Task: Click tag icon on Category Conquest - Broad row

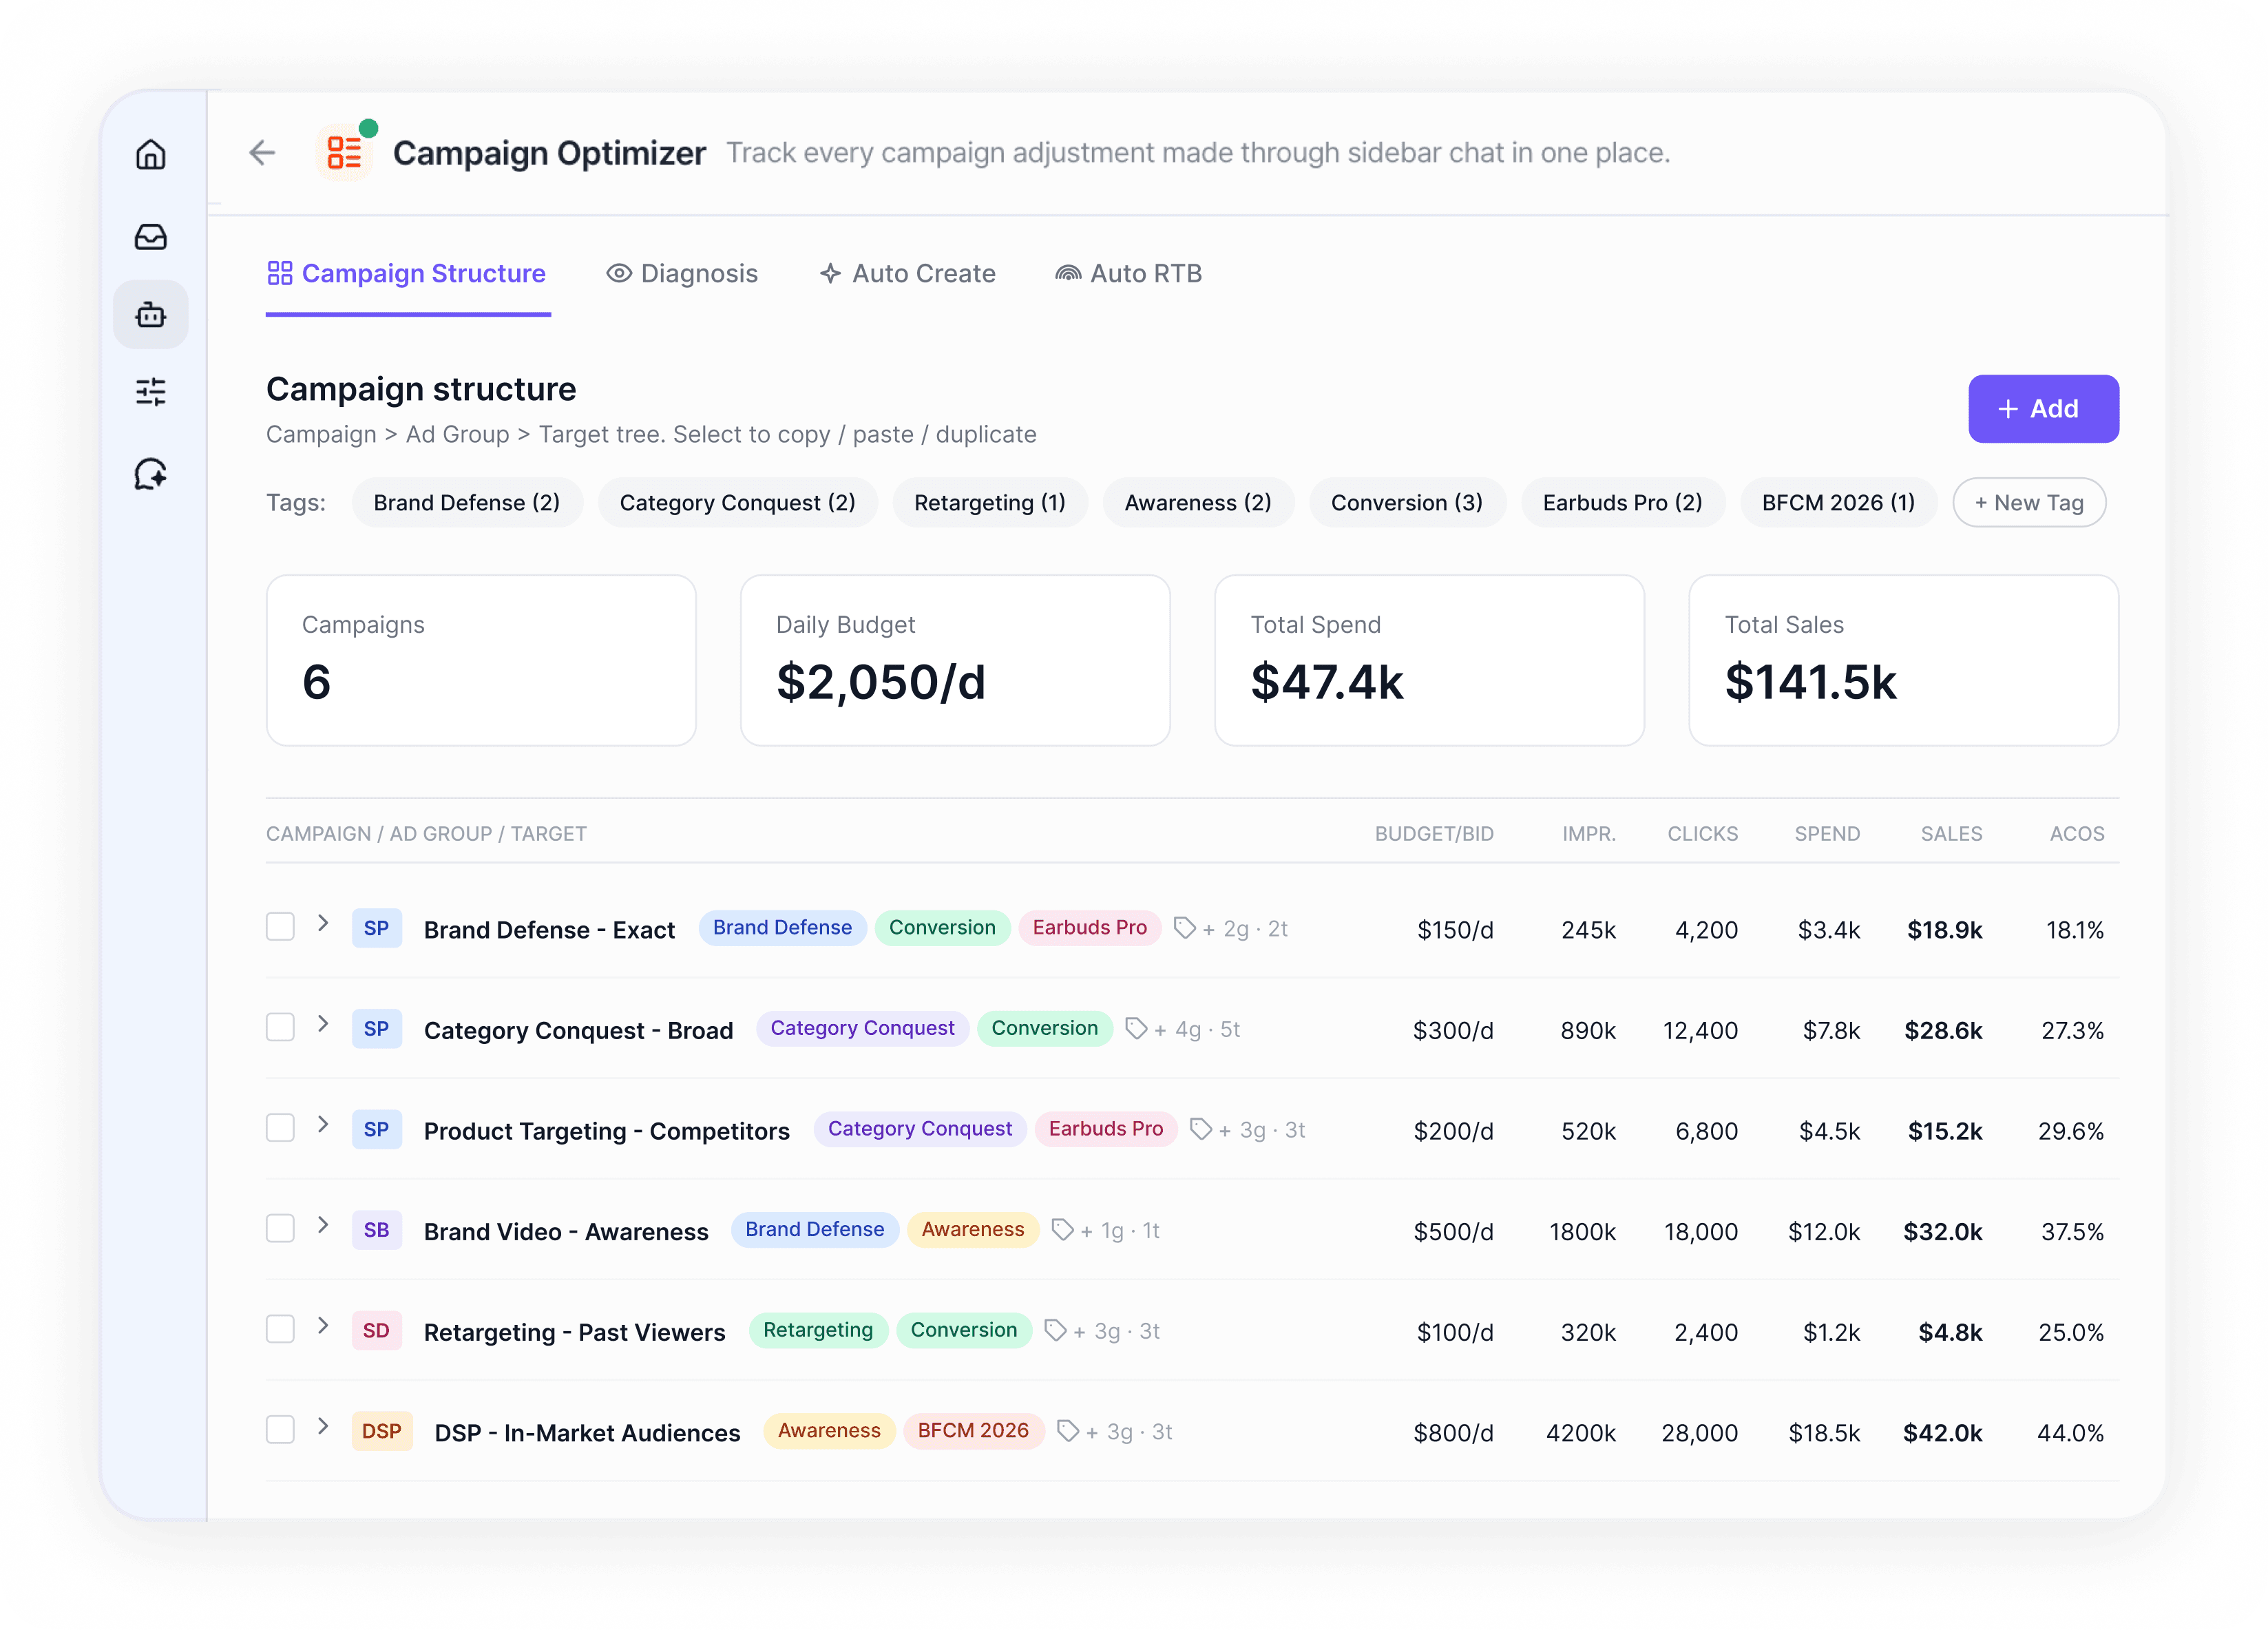Action: click(x=1136, y=1029)
